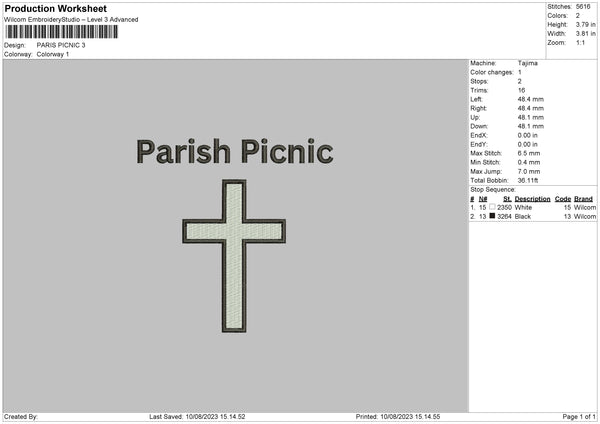
Task: Click the Colorway 1 value
Action: coord(53,54)
